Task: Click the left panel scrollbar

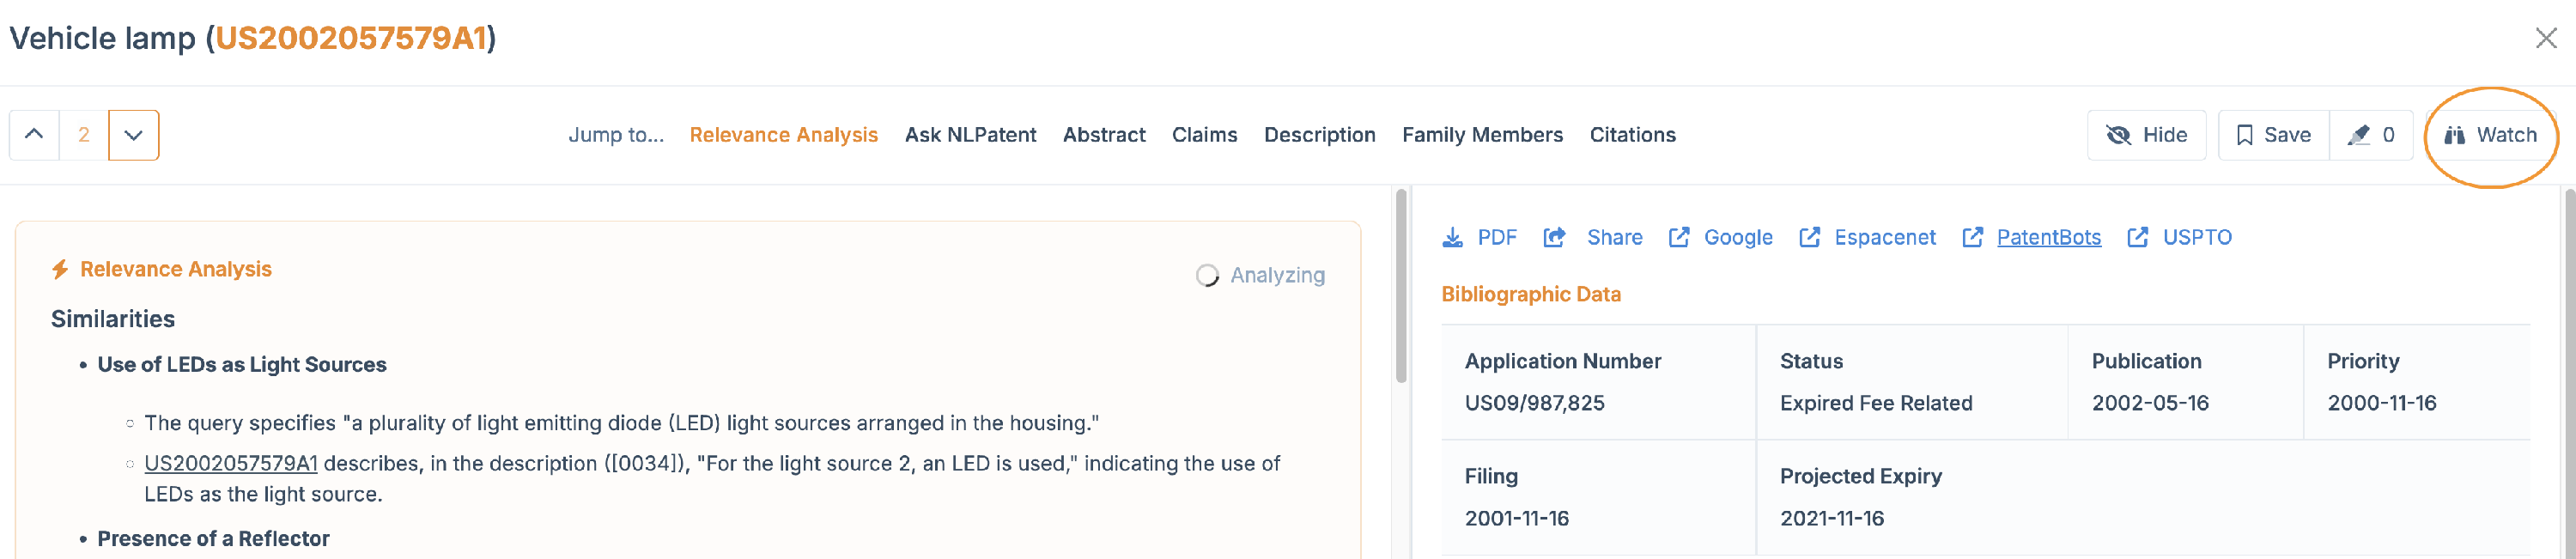Action: [1401, 285]
